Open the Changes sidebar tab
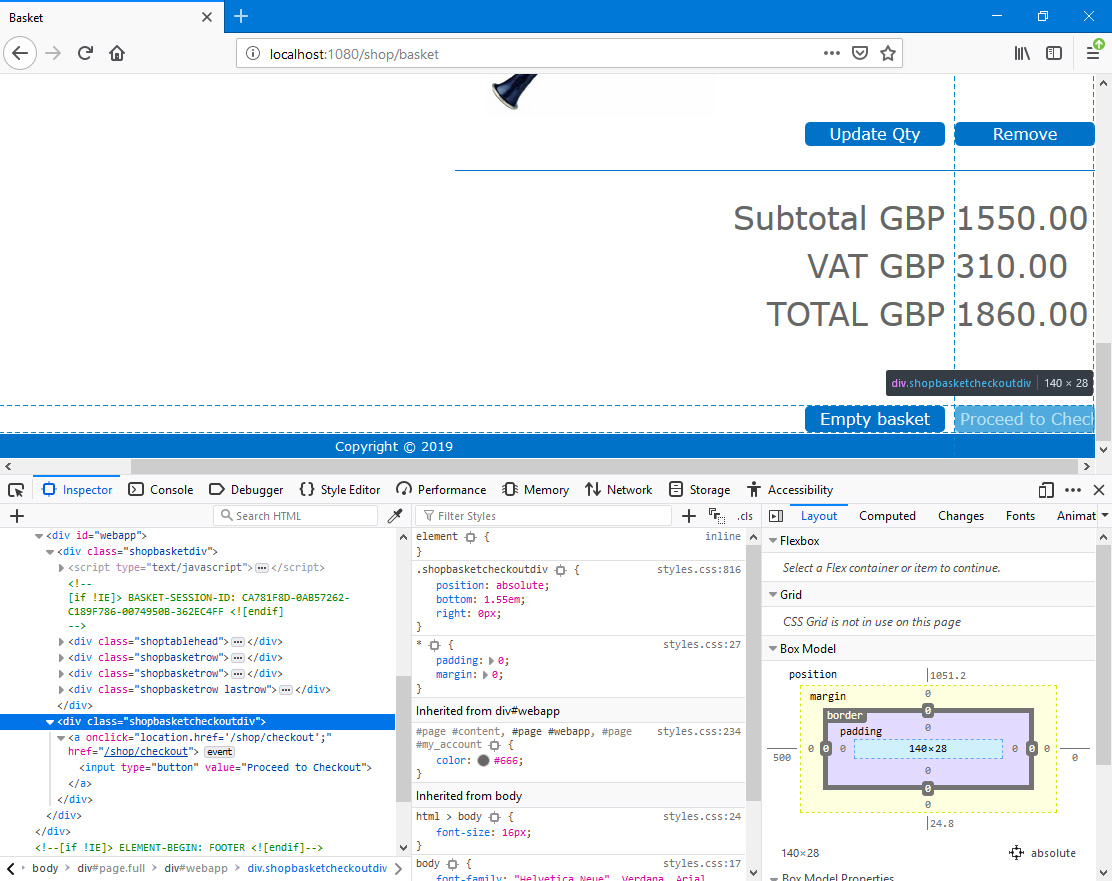 coord(961,516)
